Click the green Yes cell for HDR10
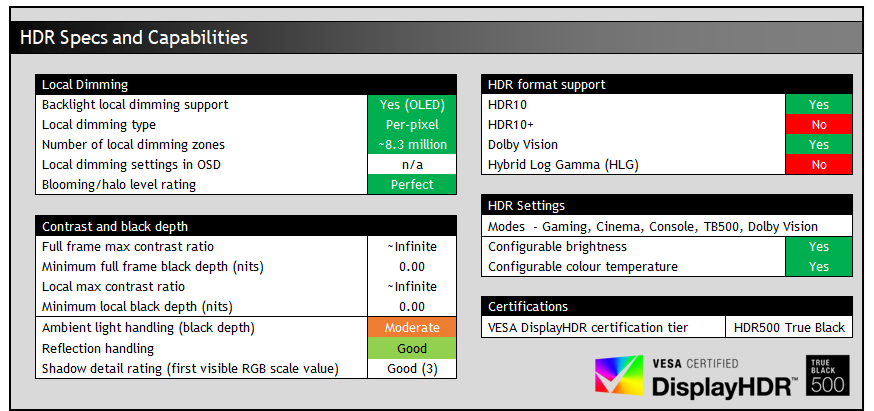Screen dimensions: 874x411 [x=818, y=105]
